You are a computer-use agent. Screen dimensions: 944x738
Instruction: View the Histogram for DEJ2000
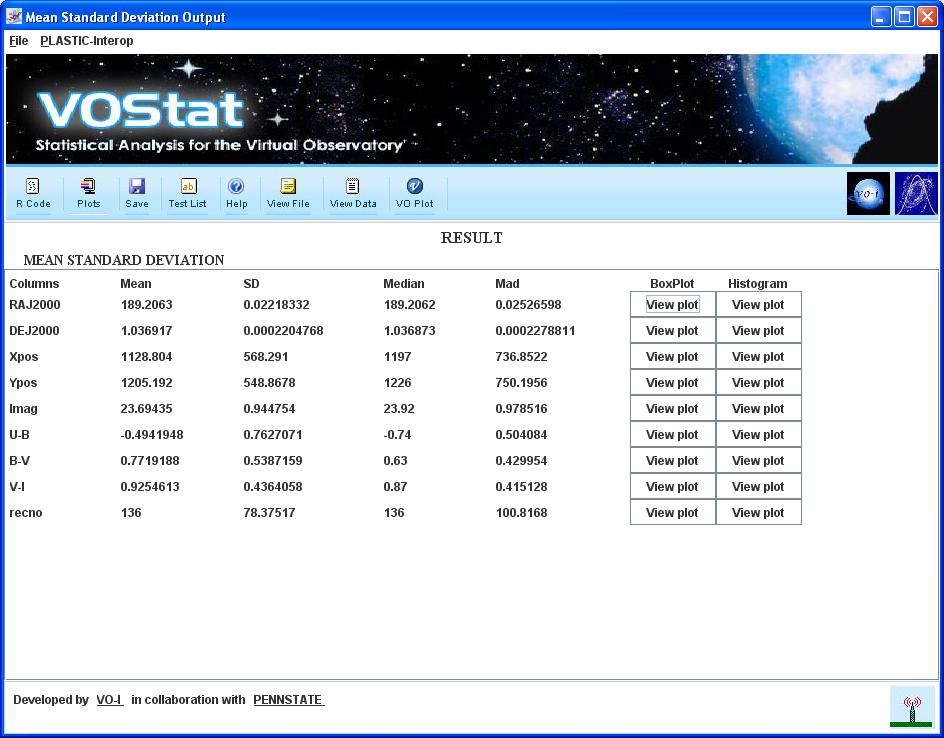click(758, 330)
